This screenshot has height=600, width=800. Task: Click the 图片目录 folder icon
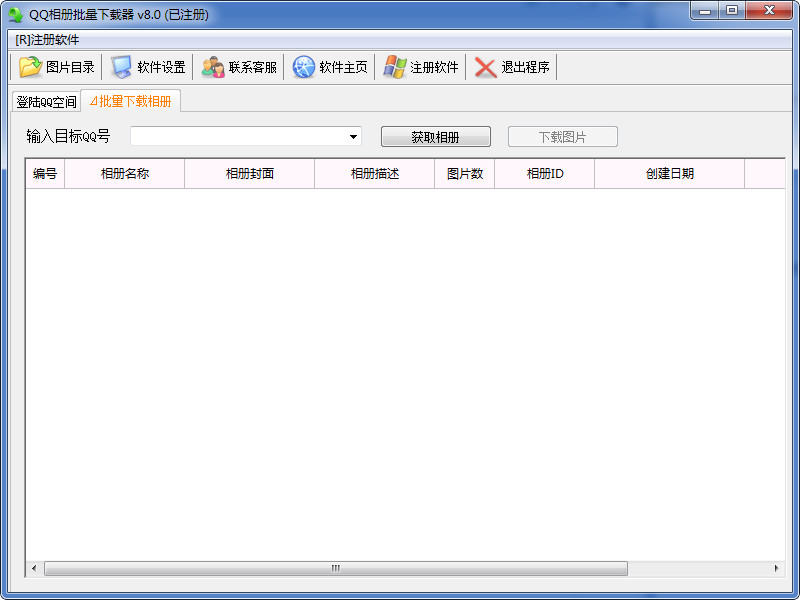pos(30,67)
